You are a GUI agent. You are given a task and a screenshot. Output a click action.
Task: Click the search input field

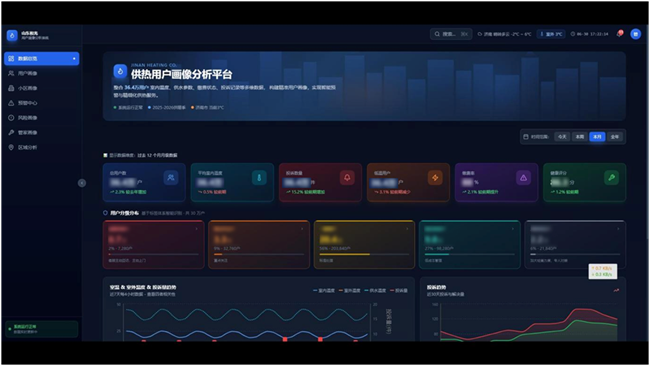click(x=451, y=34)
